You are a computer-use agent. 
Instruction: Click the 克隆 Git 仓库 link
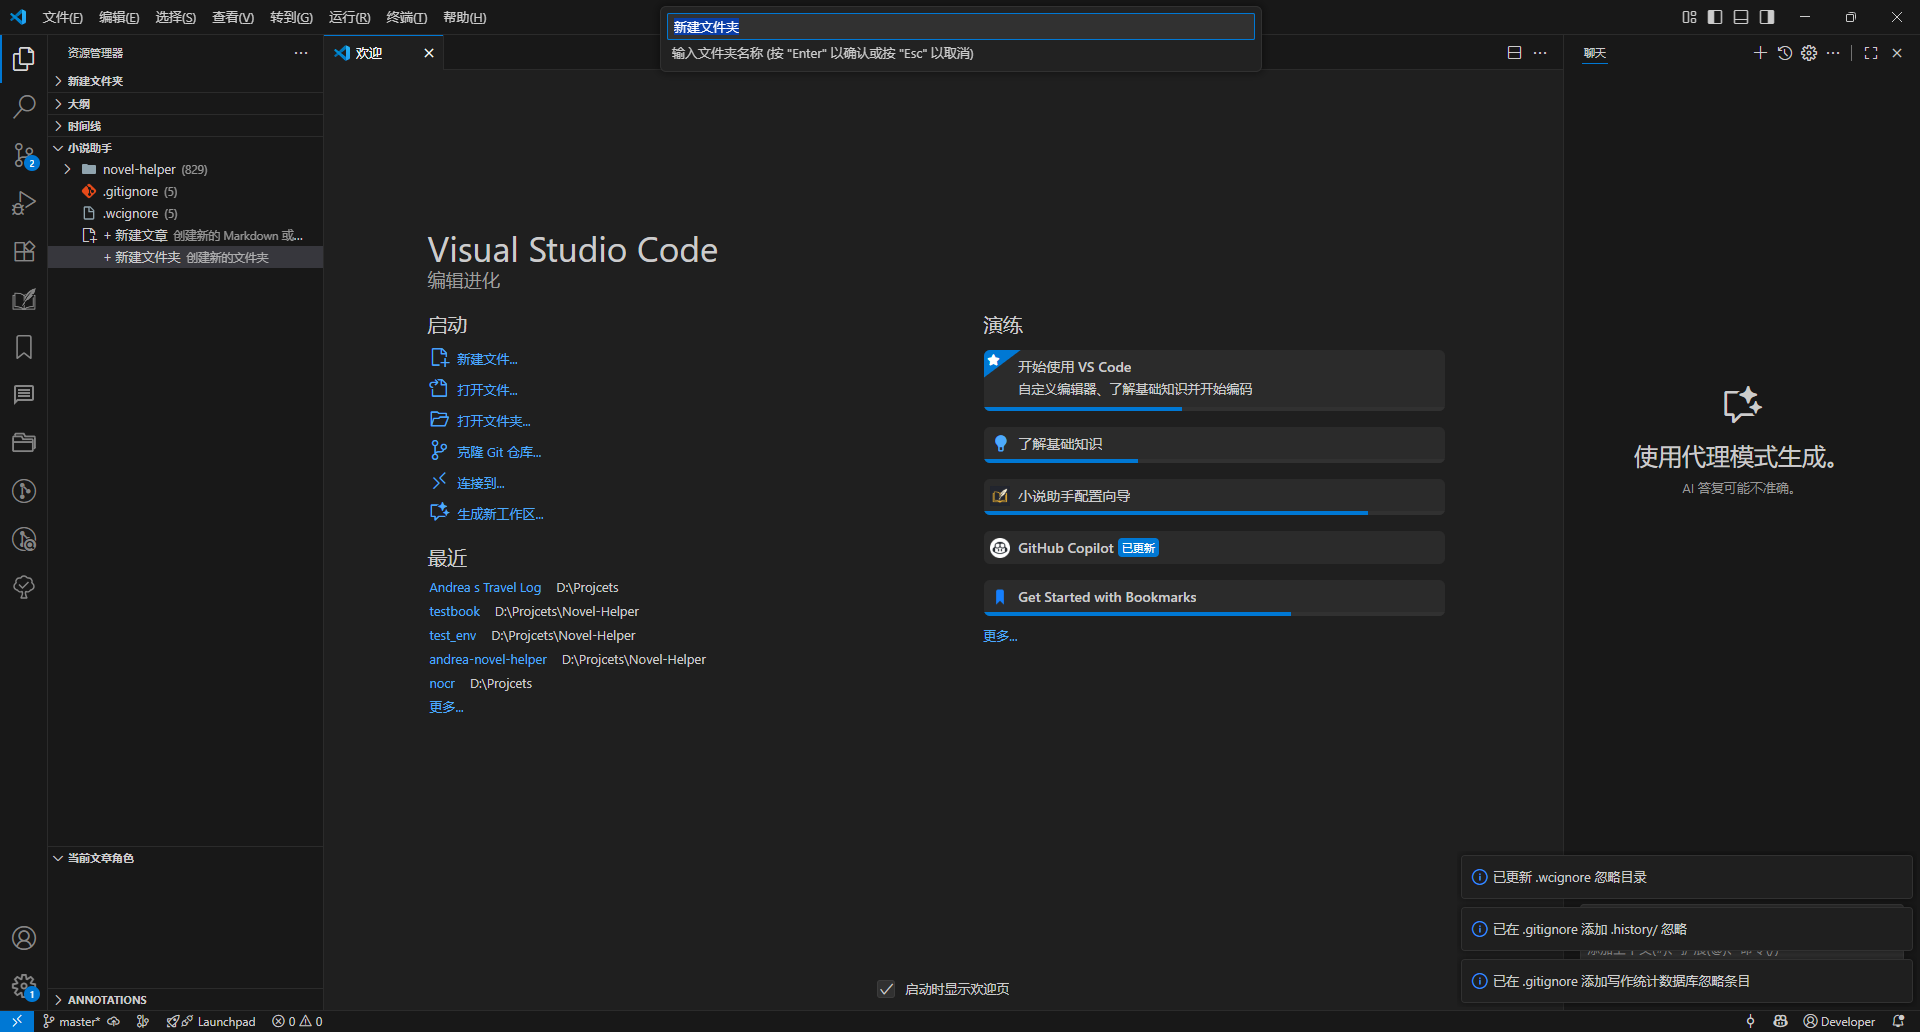click(x=498, y=453)
